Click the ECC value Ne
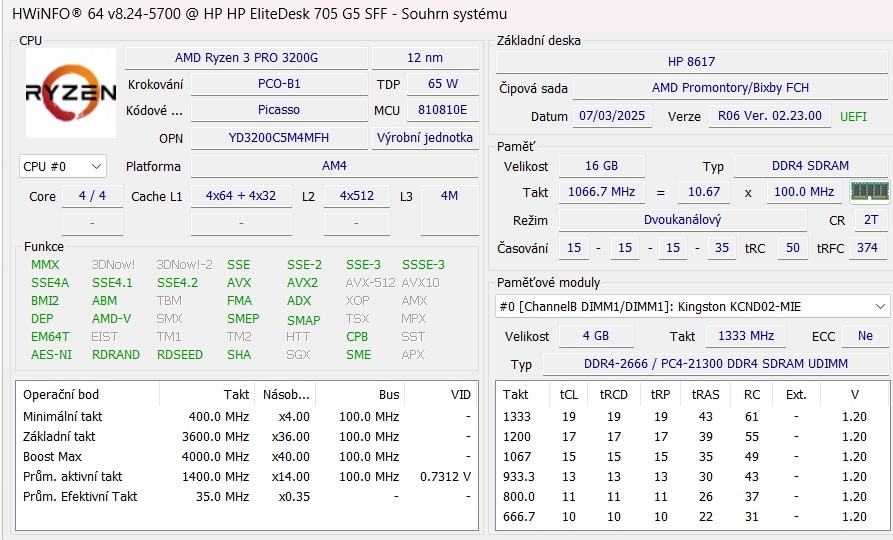 coord(866,336)
